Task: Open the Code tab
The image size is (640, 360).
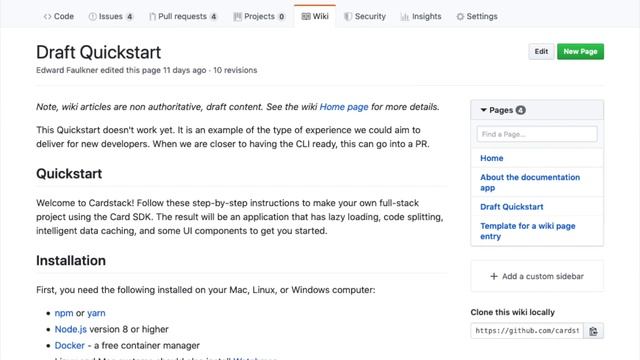Action: pyautogui.click(x=58, y=16)
